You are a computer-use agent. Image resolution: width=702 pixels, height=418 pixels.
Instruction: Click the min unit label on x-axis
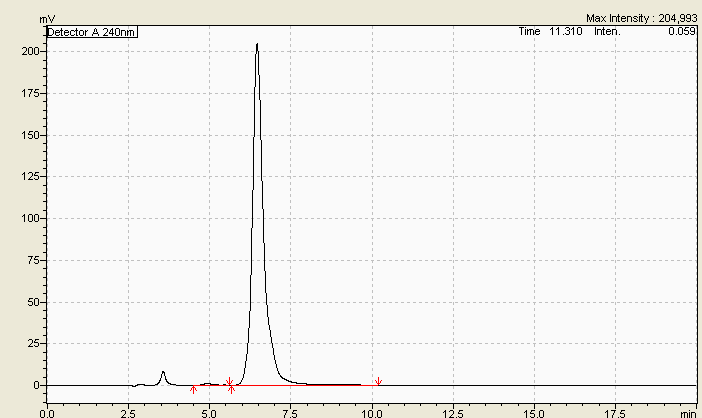point(687,411)
